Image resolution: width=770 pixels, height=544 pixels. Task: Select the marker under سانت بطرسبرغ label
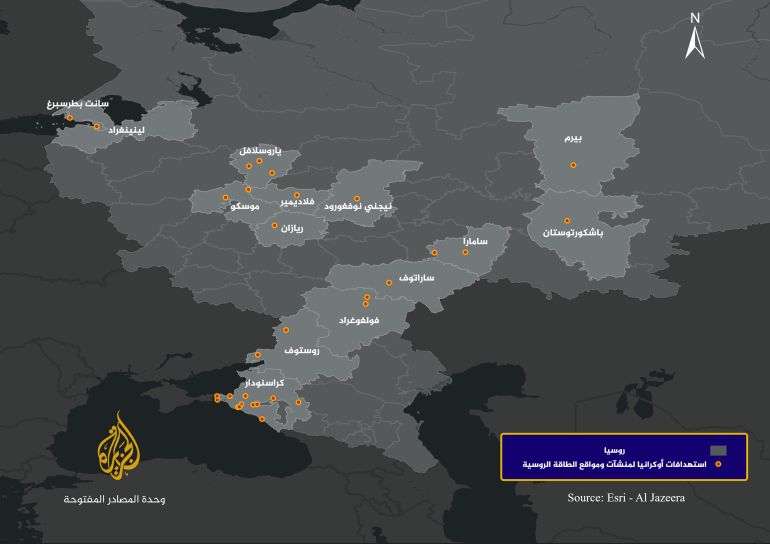click(x=70, y=118)
